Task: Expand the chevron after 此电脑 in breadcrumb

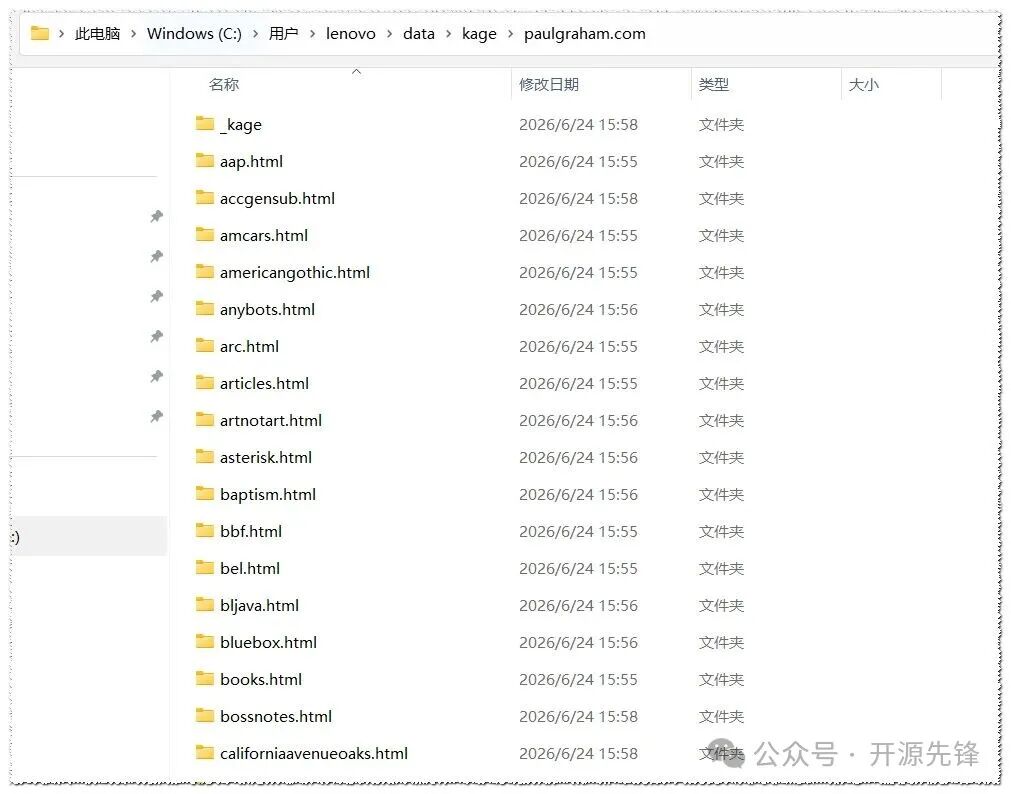Action: pyautogui.click(x=133, y=34)
